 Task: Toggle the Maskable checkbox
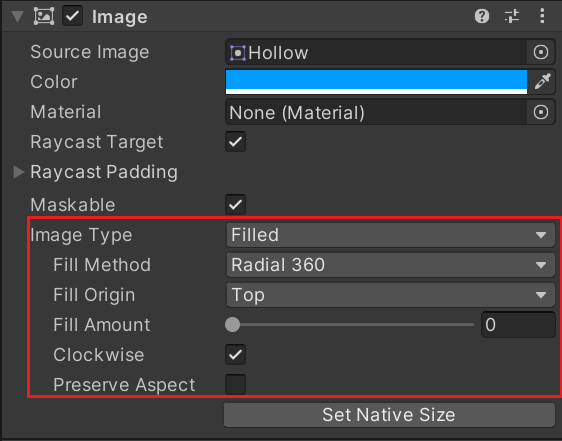[x=235, y=204]
